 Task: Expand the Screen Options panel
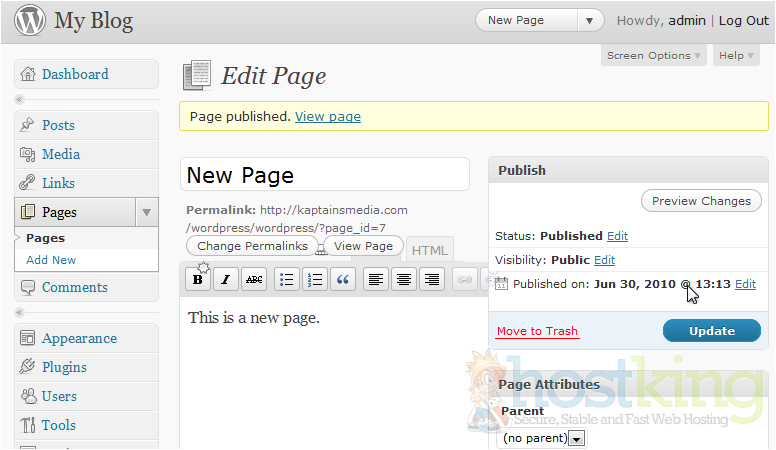click(x=654, y=56)
